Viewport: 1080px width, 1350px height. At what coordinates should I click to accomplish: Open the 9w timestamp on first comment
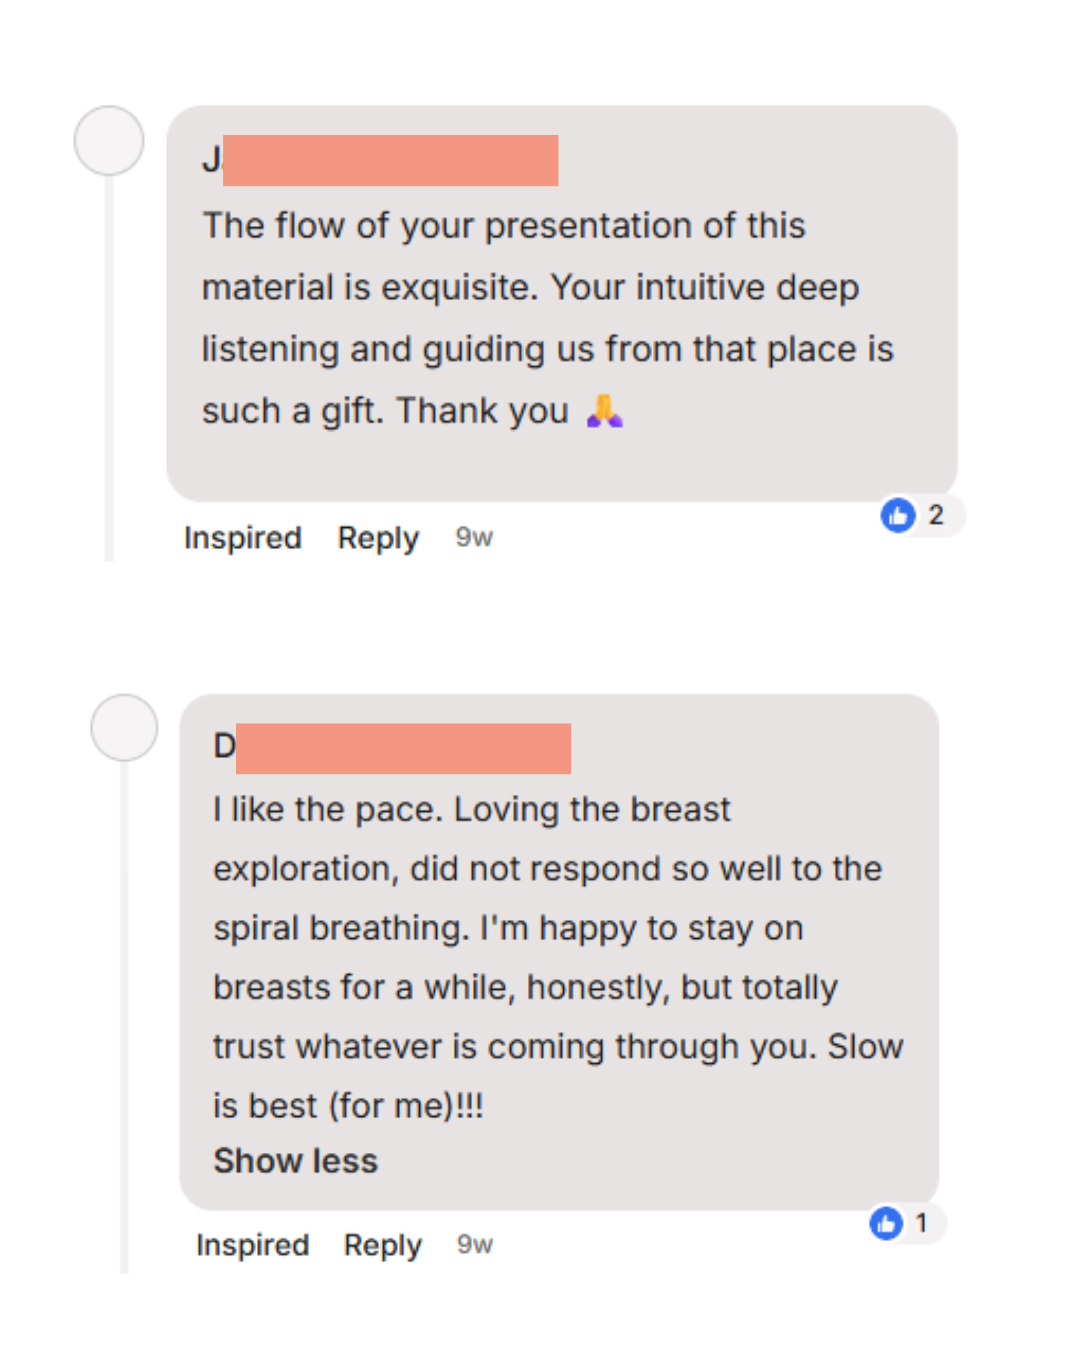coord(474,538)
